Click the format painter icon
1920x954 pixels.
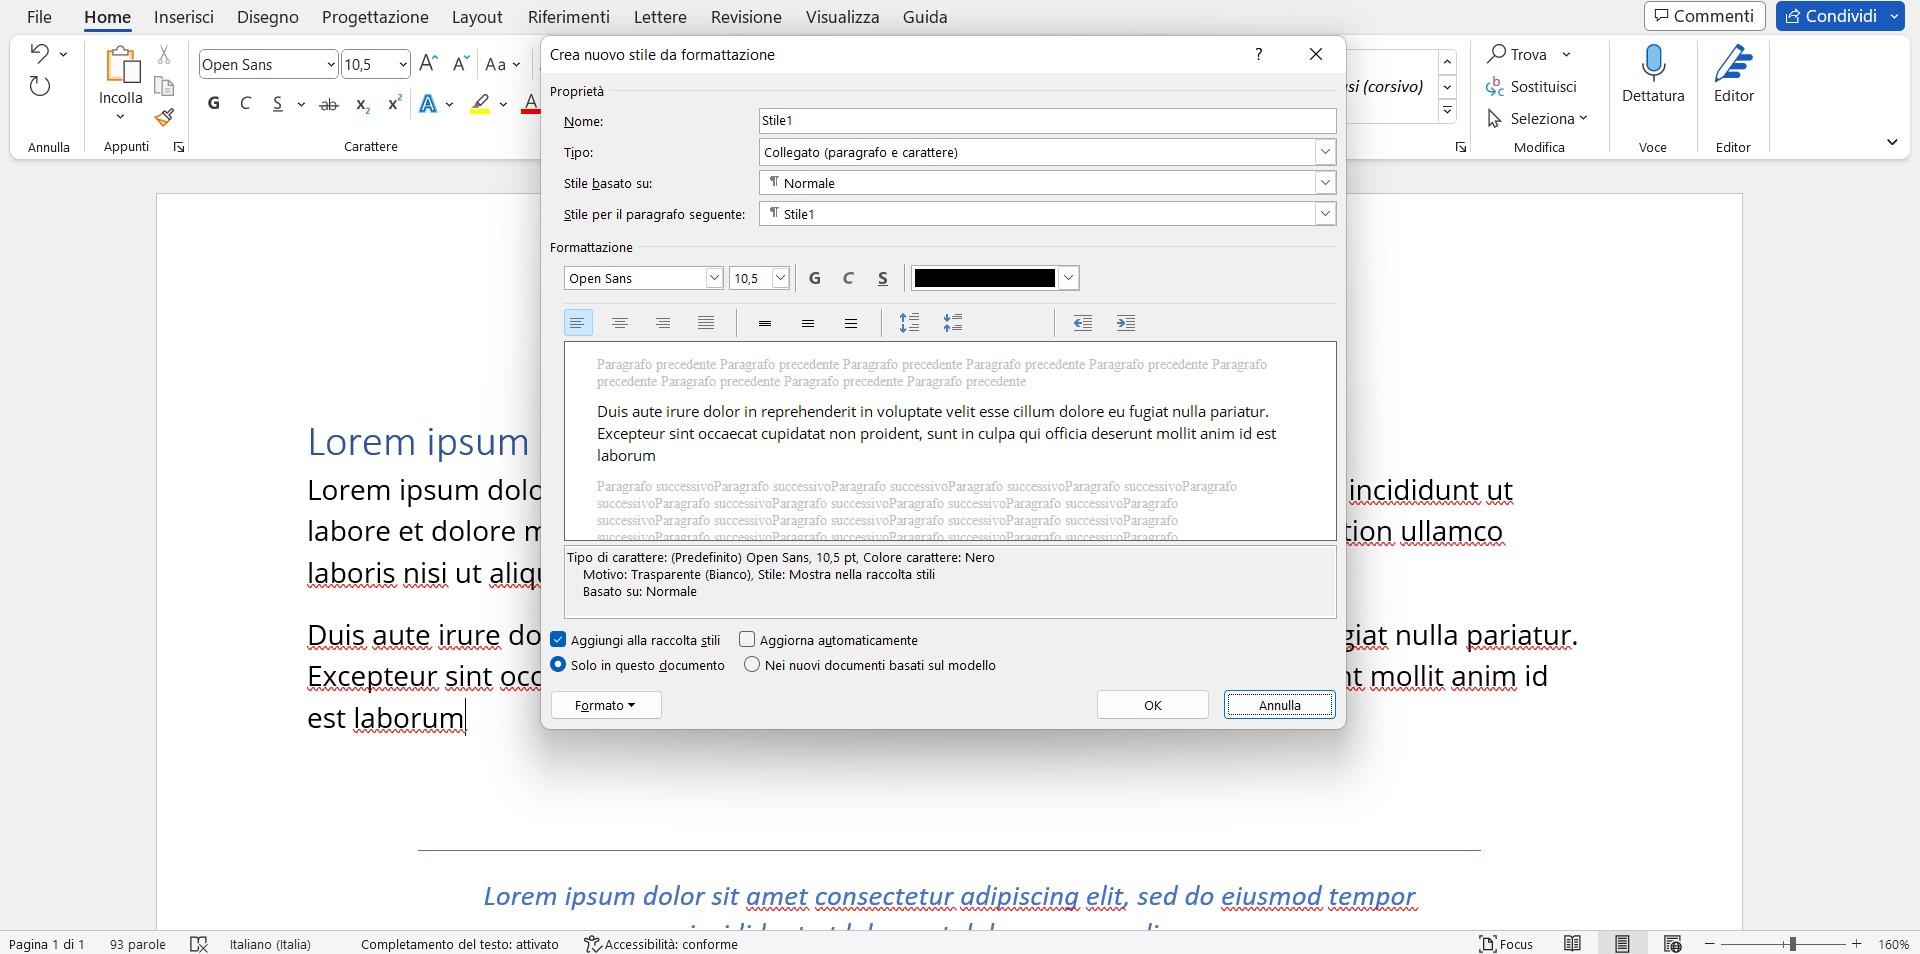tap(165, 118)
